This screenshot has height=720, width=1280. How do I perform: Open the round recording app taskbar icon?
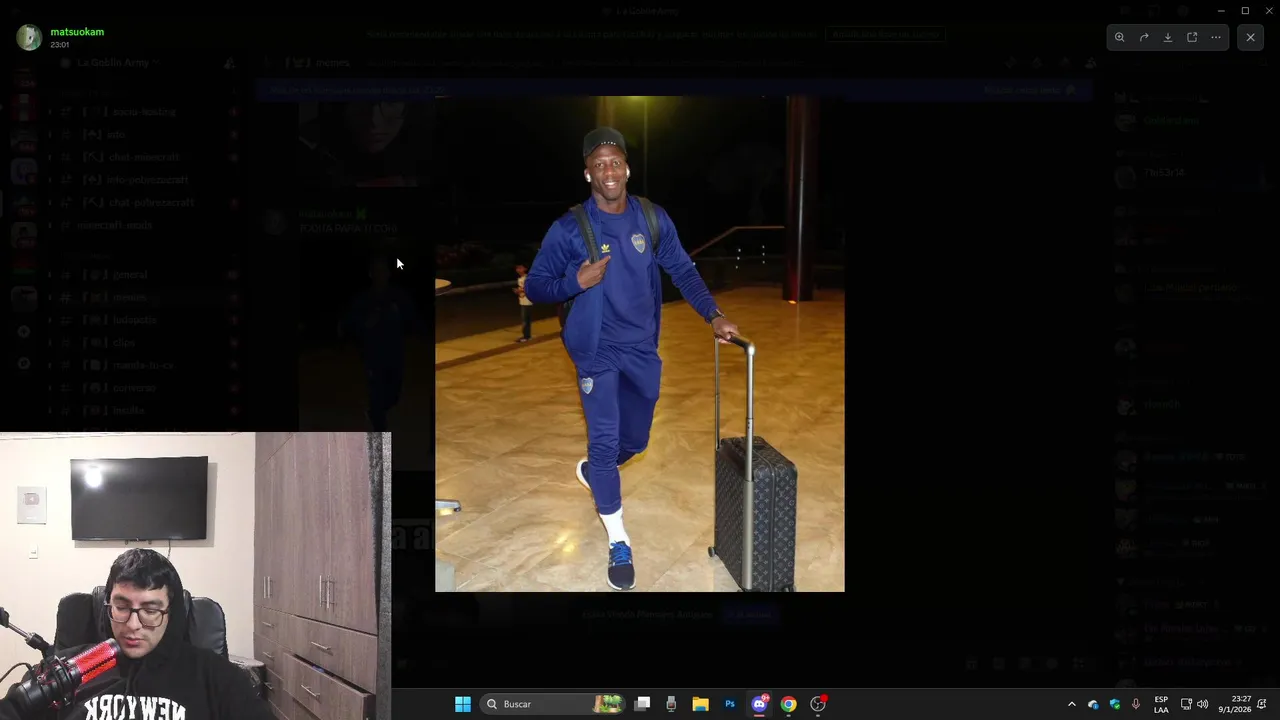coord(818,704)
